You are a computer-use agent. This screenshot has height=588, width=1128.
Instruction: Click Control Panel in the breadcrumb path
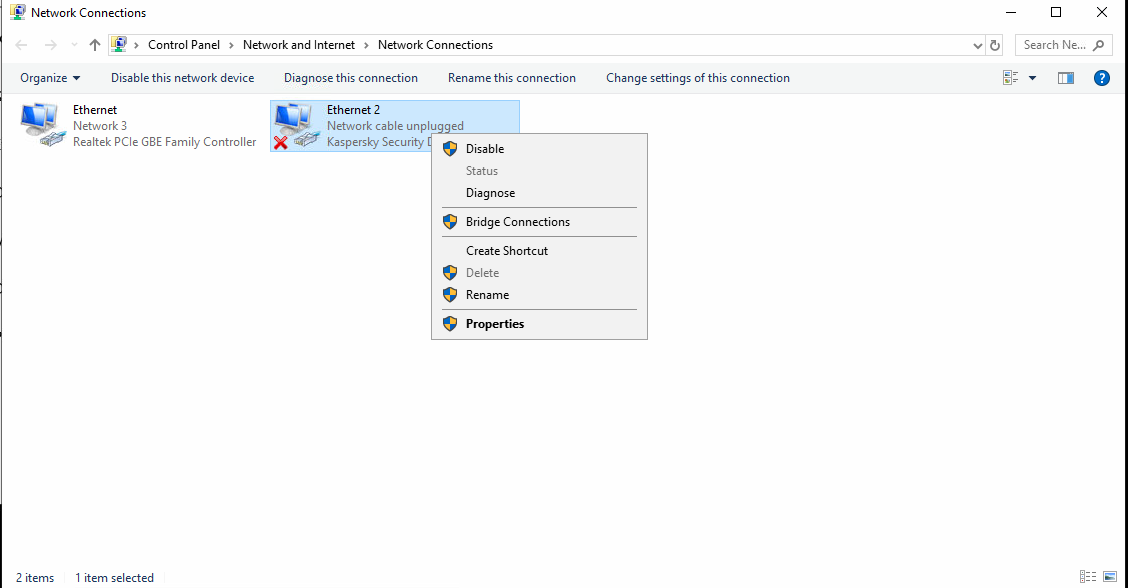click(x=184, y=45)
